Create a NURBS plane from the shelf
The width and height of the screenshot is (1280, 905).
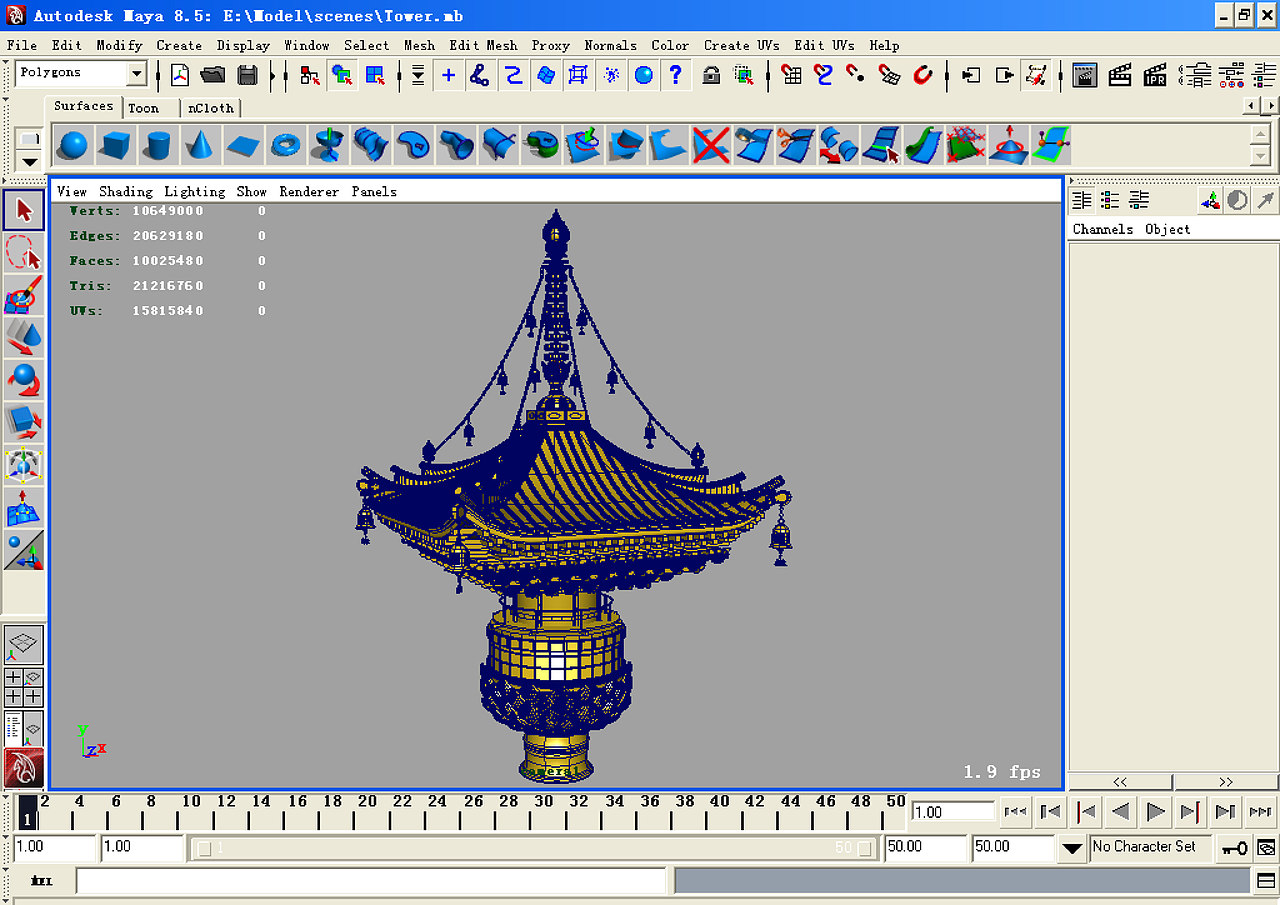(x=243, y=145)
